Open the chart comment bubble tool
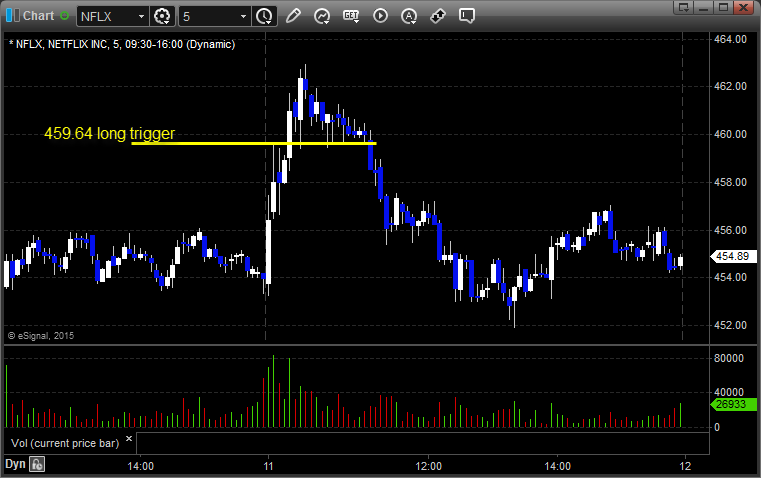Screen dimensions: 761x478 (467, 16)
